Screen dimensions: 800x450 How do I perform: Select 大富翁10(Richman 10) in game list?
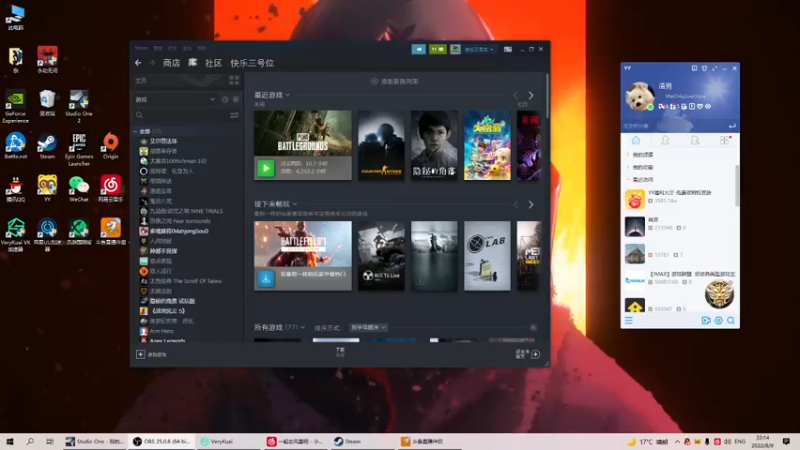(x=173, y=161)
